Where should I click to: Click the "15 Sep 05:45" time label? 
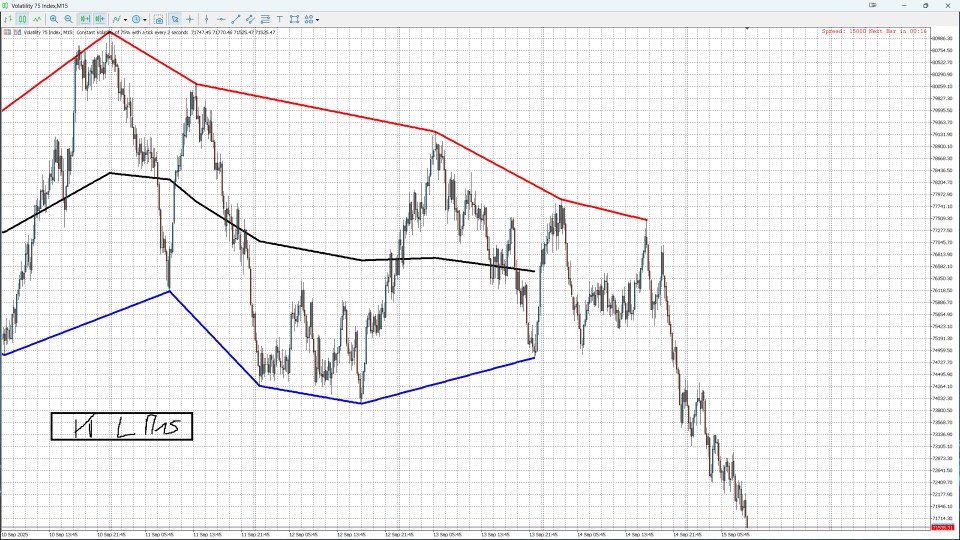click(736, 534)
